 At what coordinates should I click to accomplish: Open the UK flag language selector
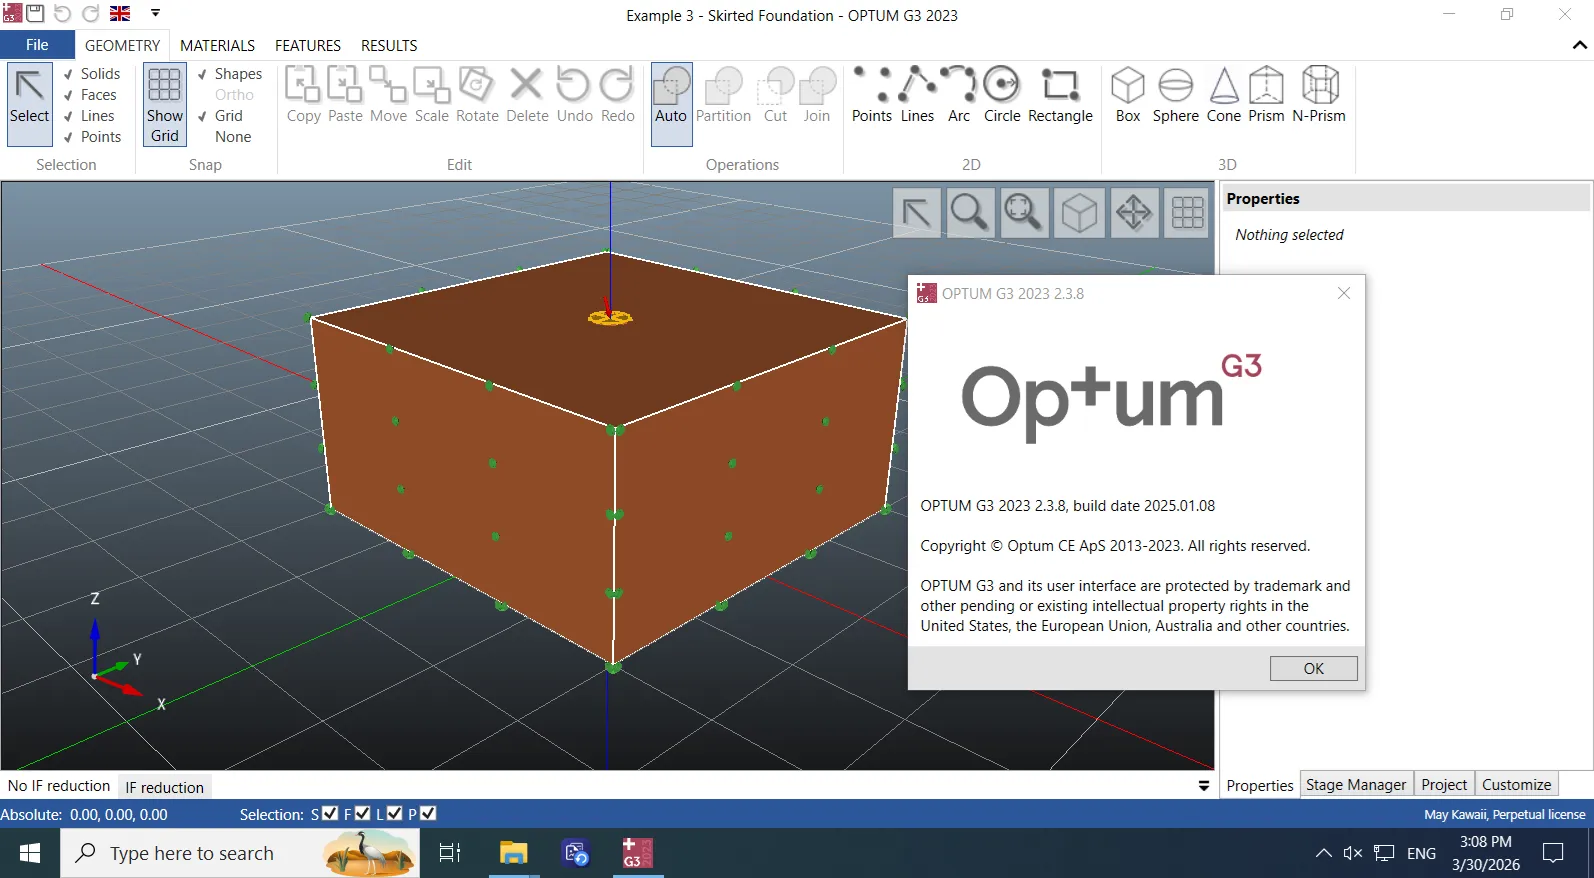(120, 13)
